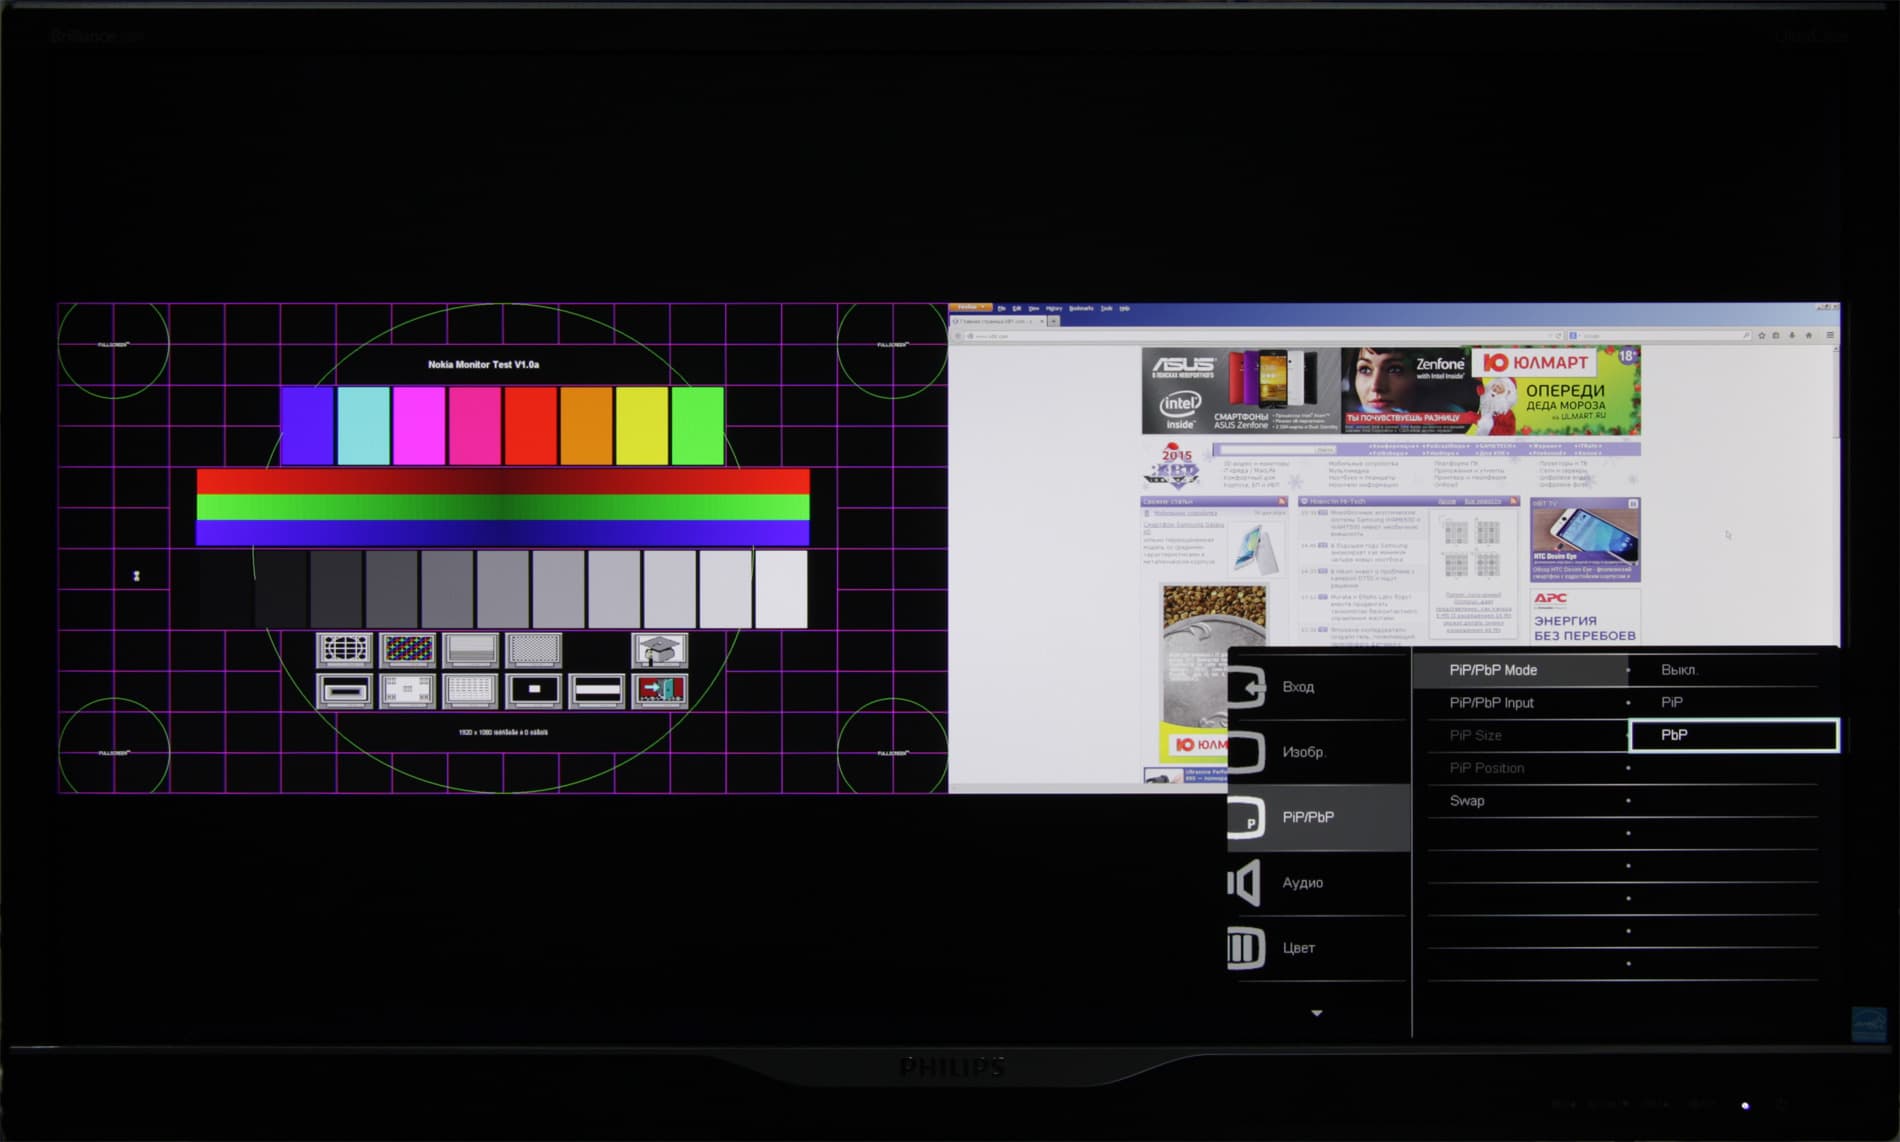The height and width of the screenshot is (1142, 1900).
Task: Click the red color bar swatch
Action: 530,426
